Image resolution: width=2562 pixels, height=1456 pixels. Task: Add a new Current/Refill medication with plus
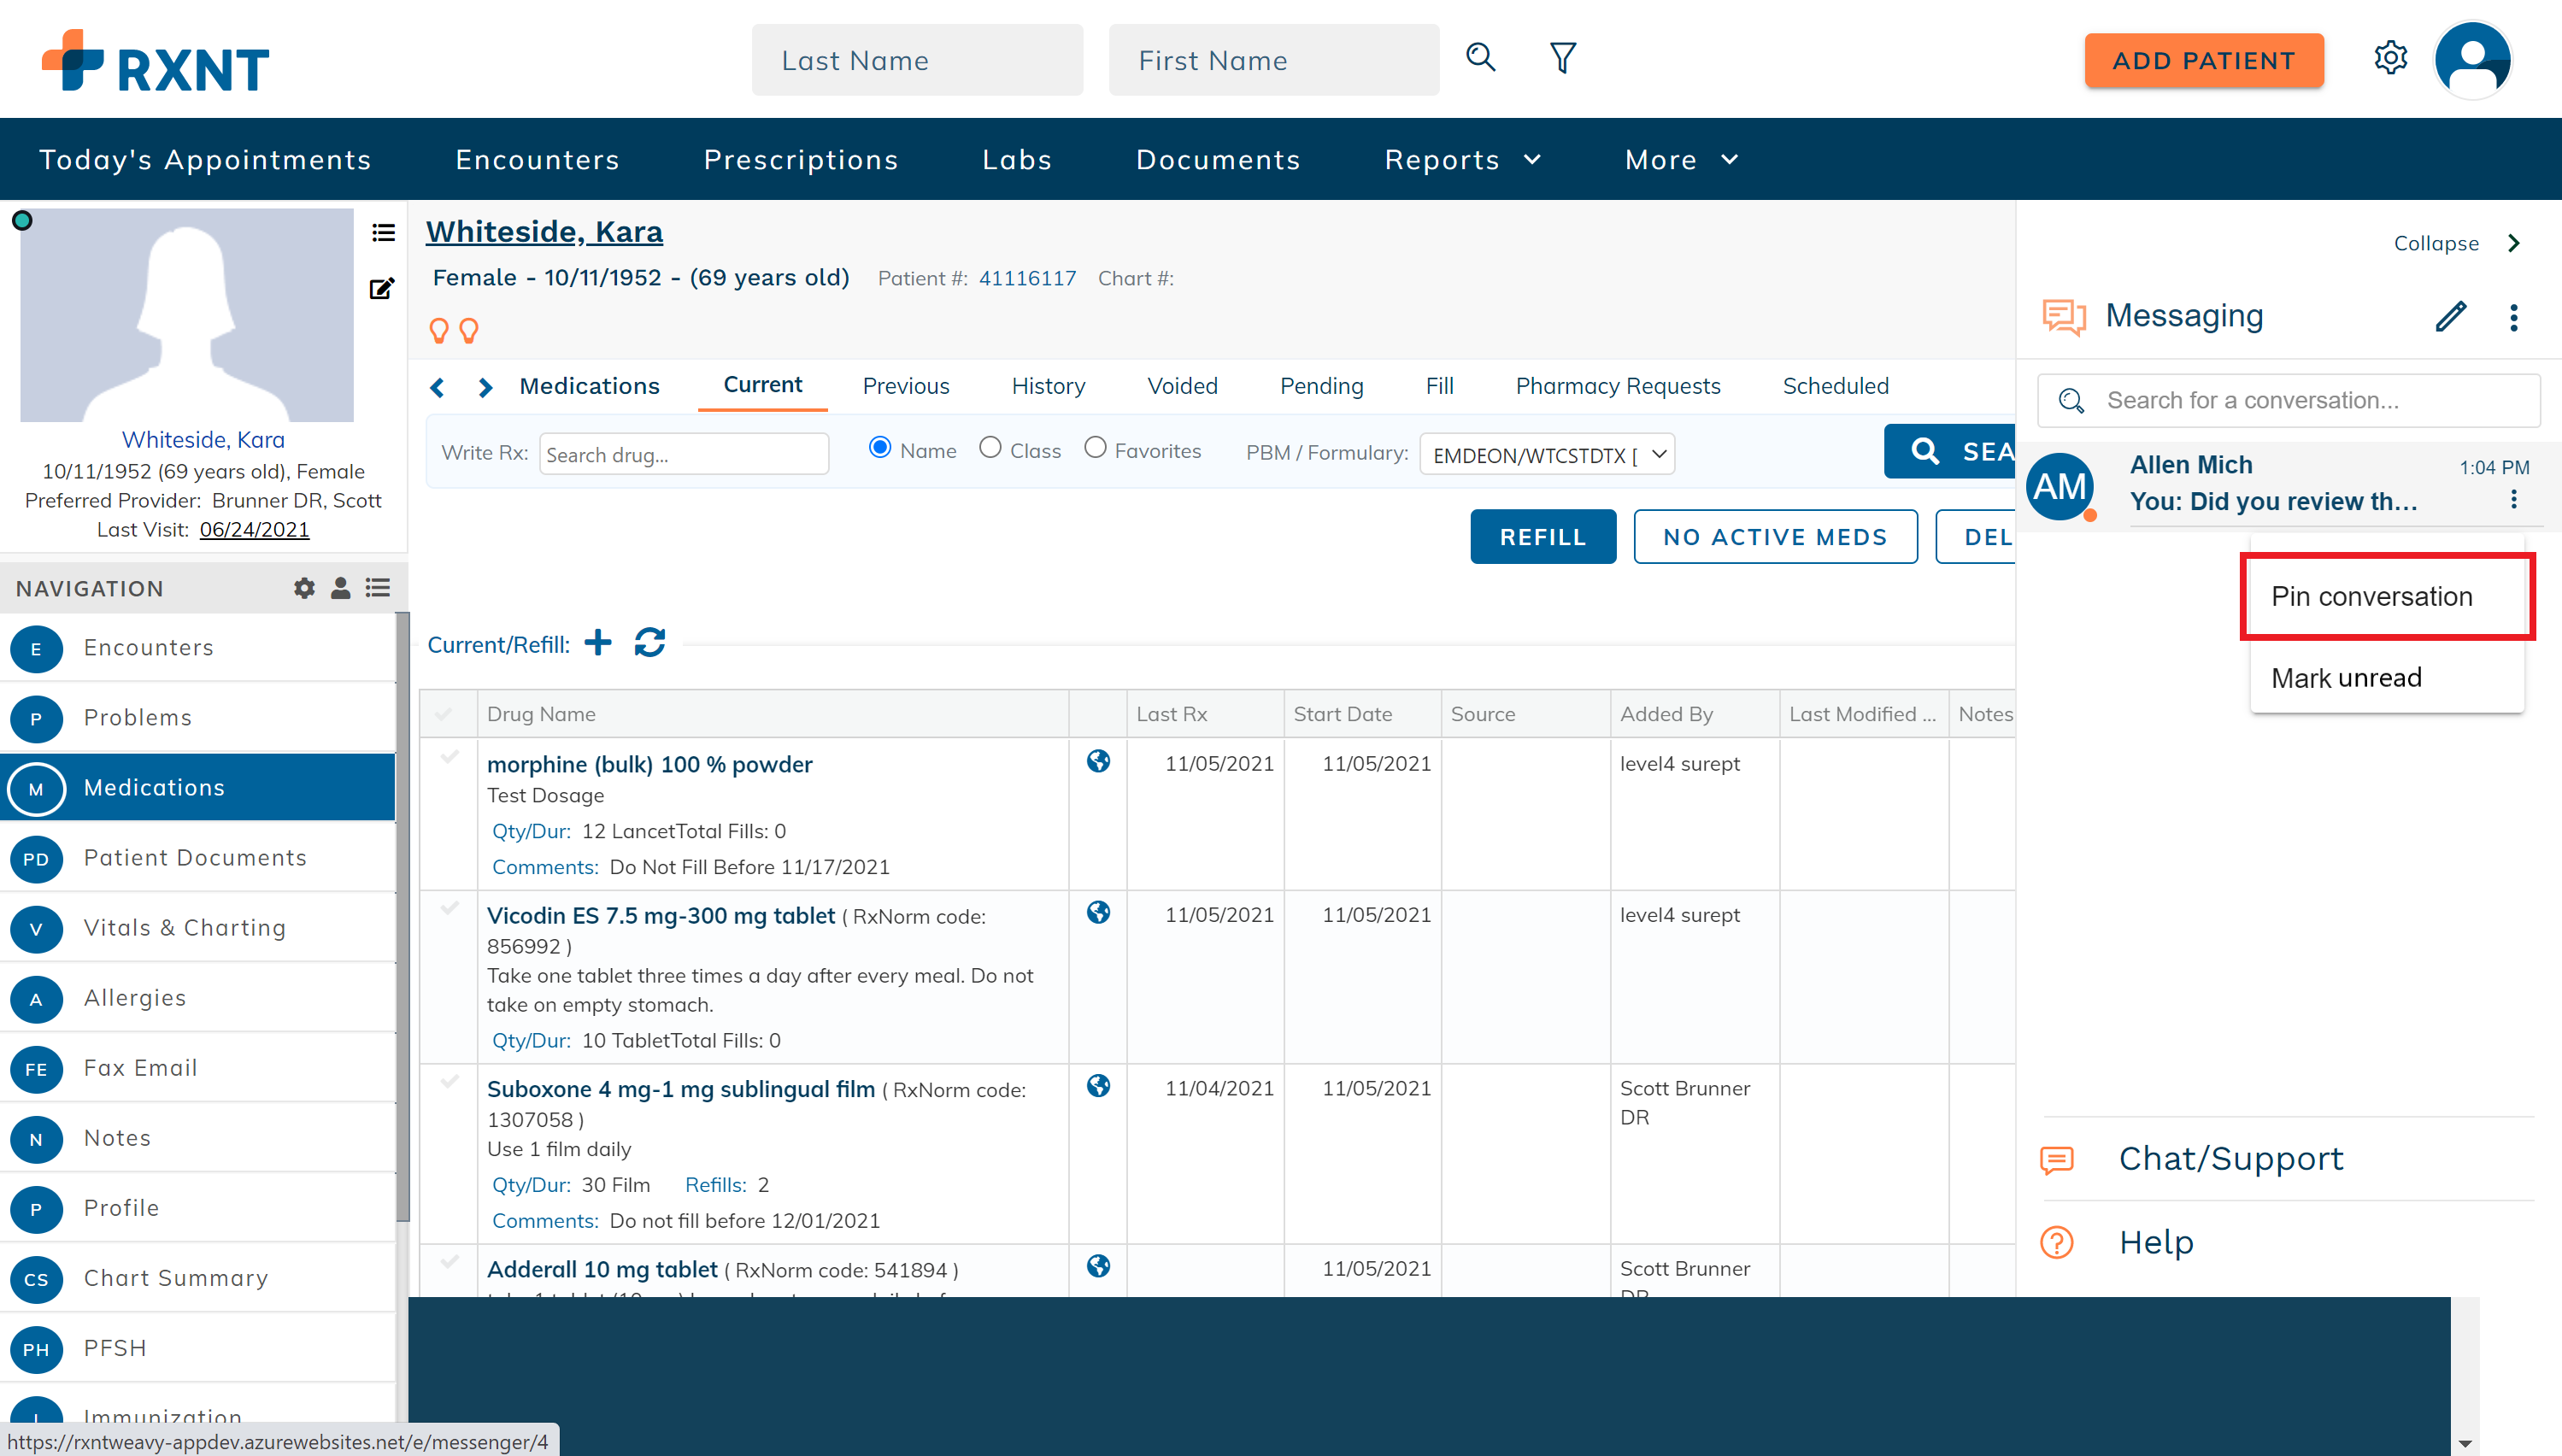(x=598, y=642)
